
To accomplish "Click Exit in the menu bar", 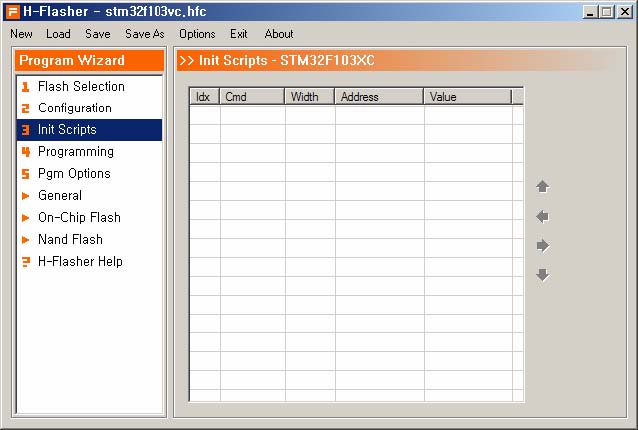I will point(238,34).
